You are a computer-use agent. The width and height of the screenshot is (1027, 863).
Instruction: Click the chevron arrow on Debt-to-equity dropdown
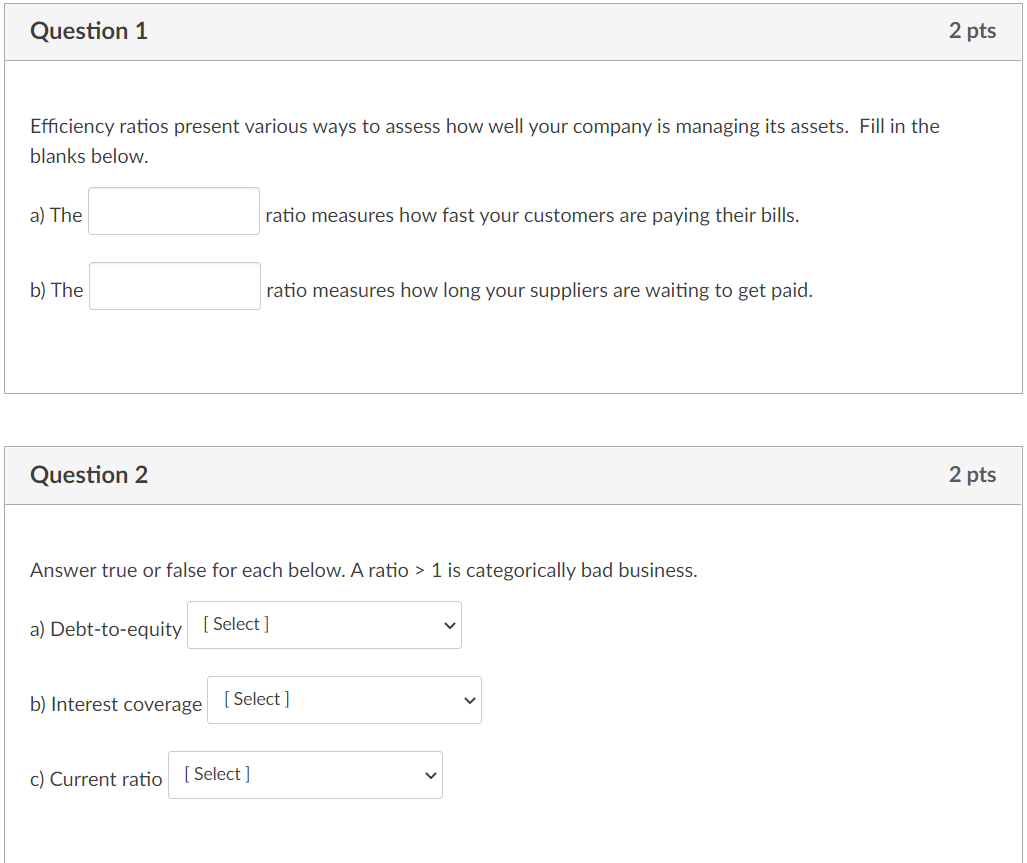click(x=449, y=625)
